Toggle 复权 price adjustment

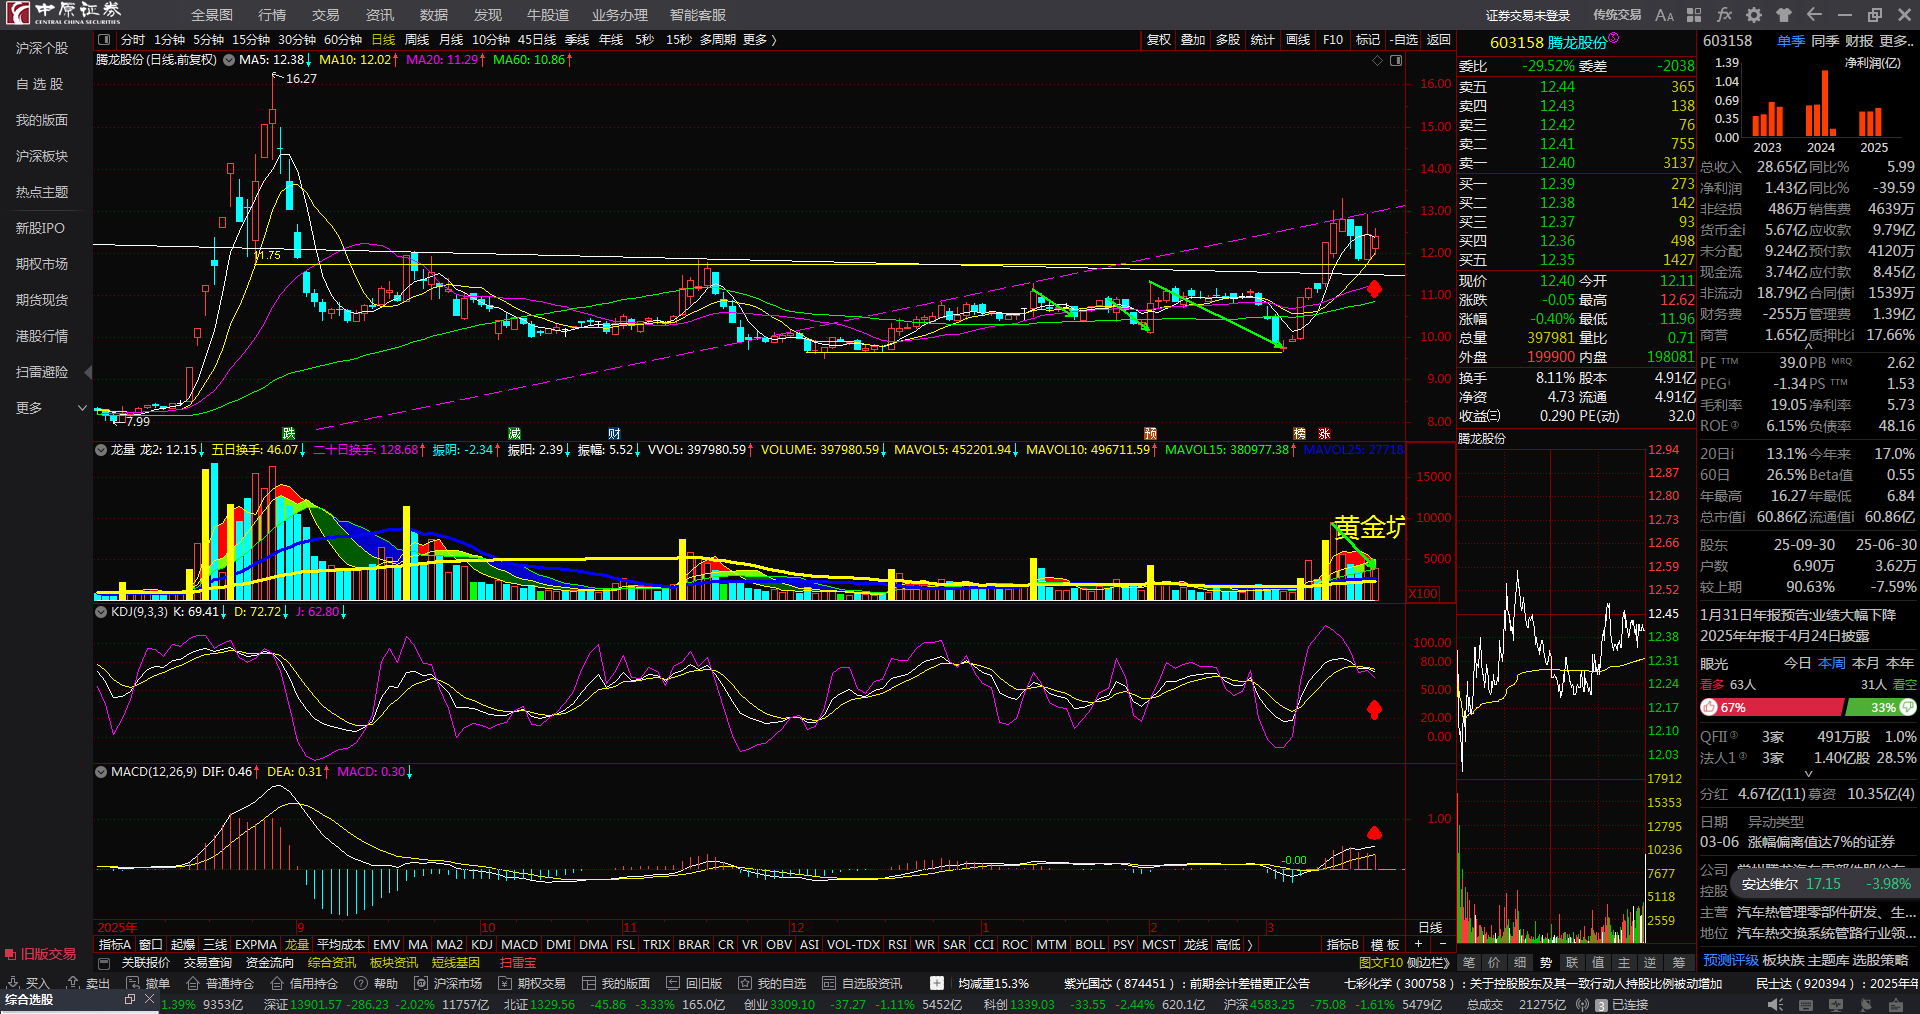tap(1159, 40)
